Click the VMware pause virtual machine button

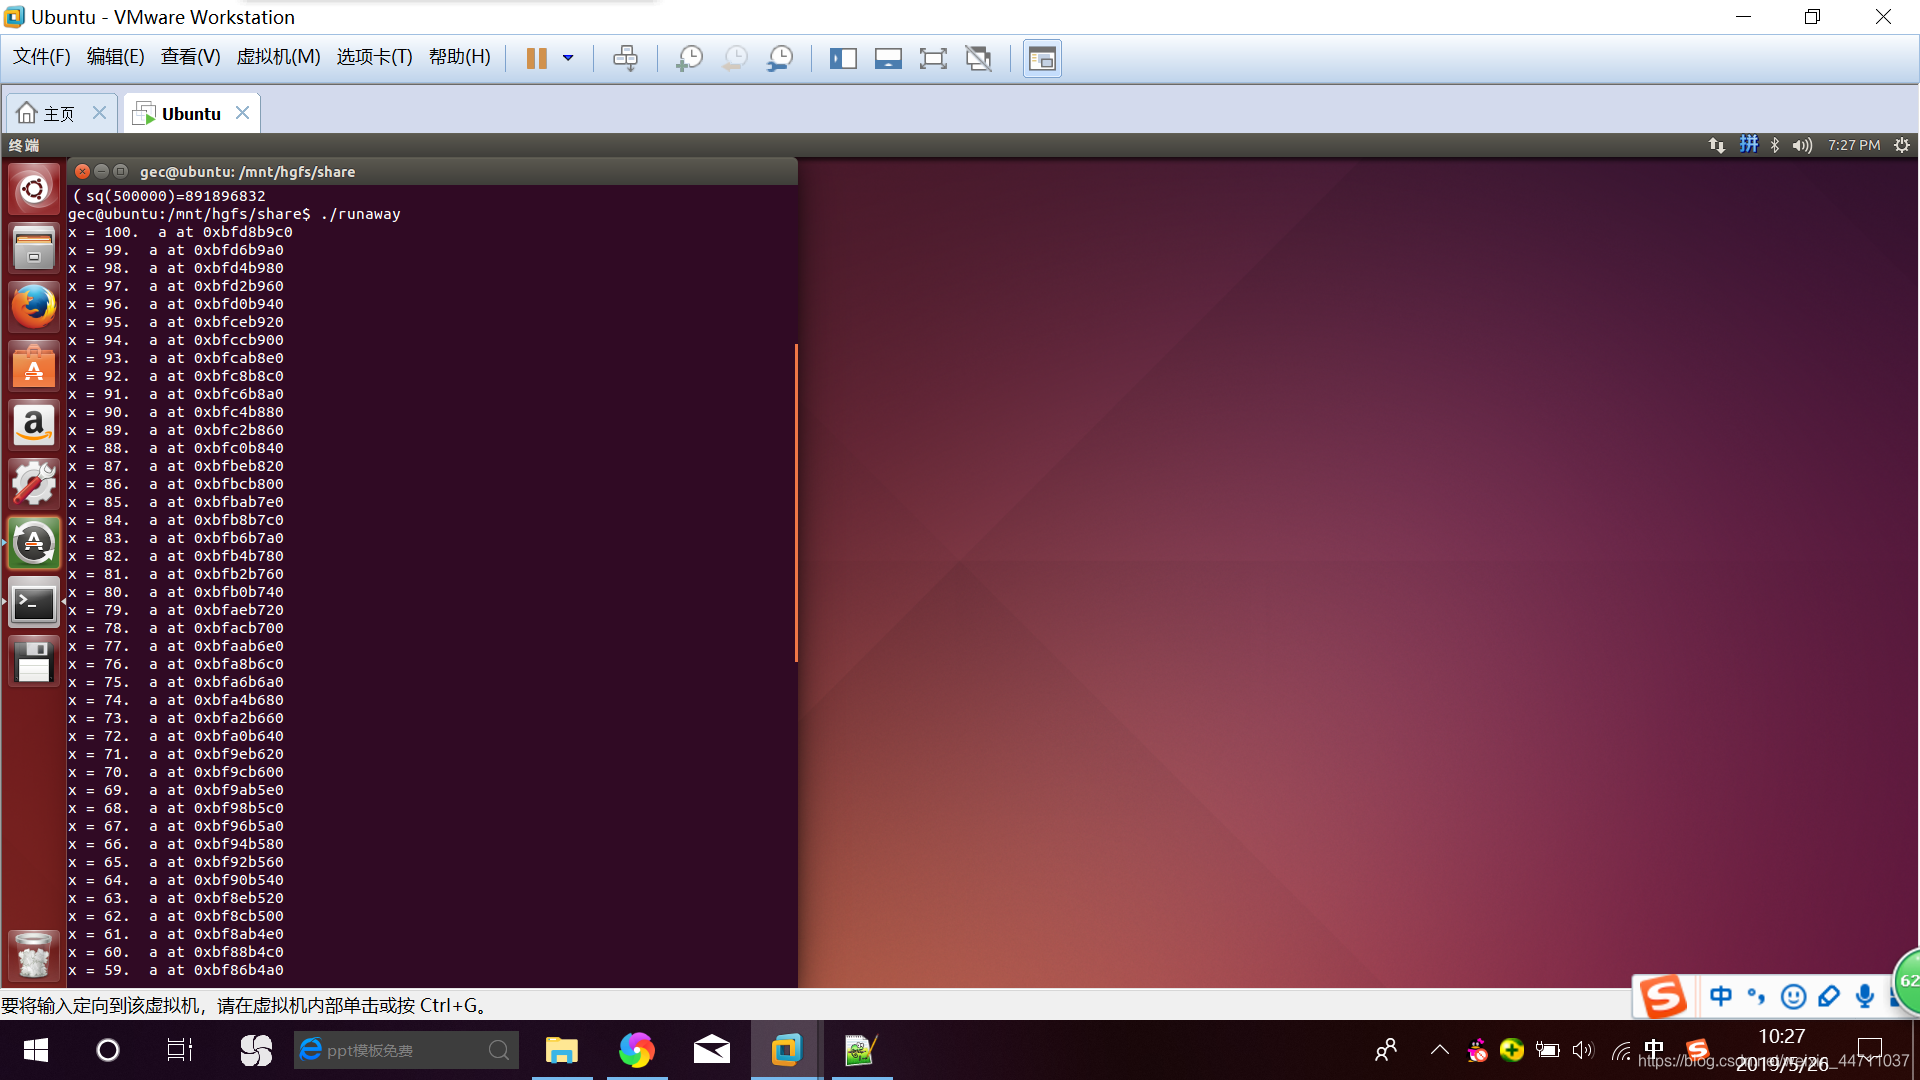(536, 58)
